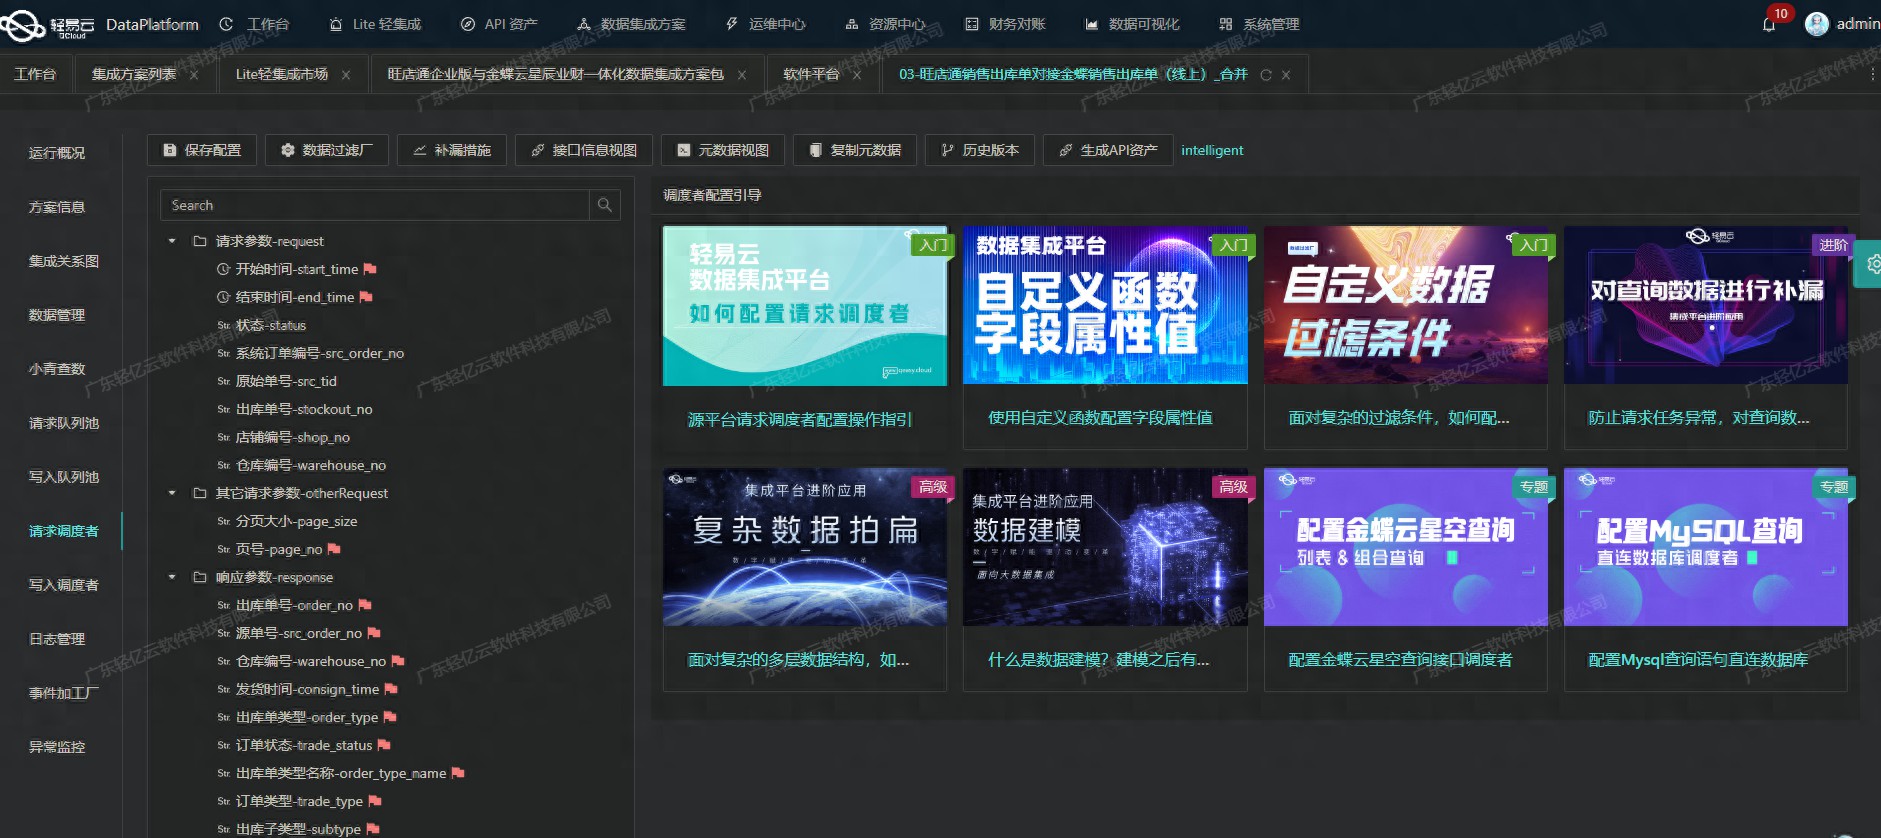
Task: Open the Lite 轻集成 menu
Action: point(375,24)
